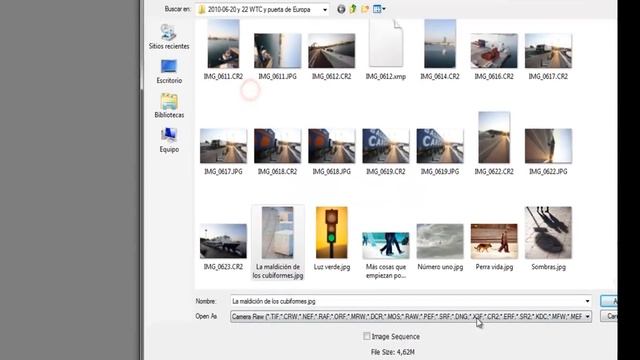Click the IMG_0612.xmp file name label
The height and width of the screenshot is (360, 640).
(x=386, y=77)
